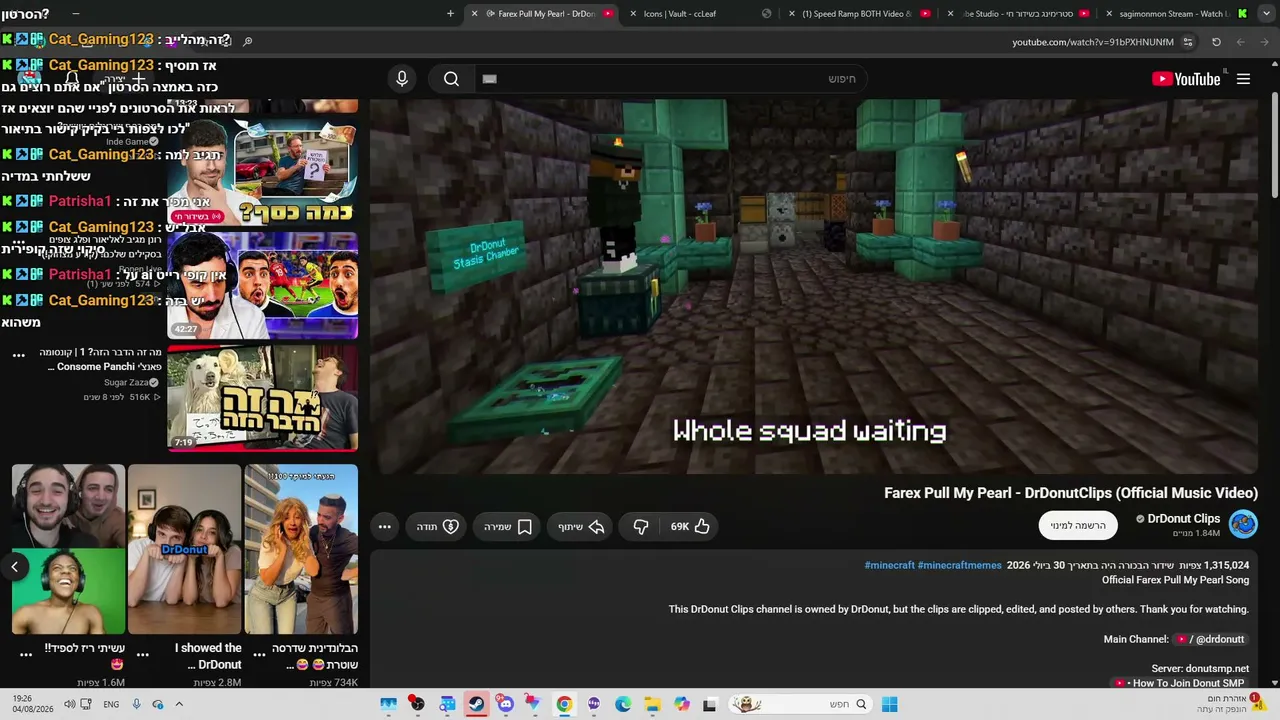The width and height of the screenshot is (1280, 720).
Task: Open Steam from the taskbar
Action: [x=476, y=704]
